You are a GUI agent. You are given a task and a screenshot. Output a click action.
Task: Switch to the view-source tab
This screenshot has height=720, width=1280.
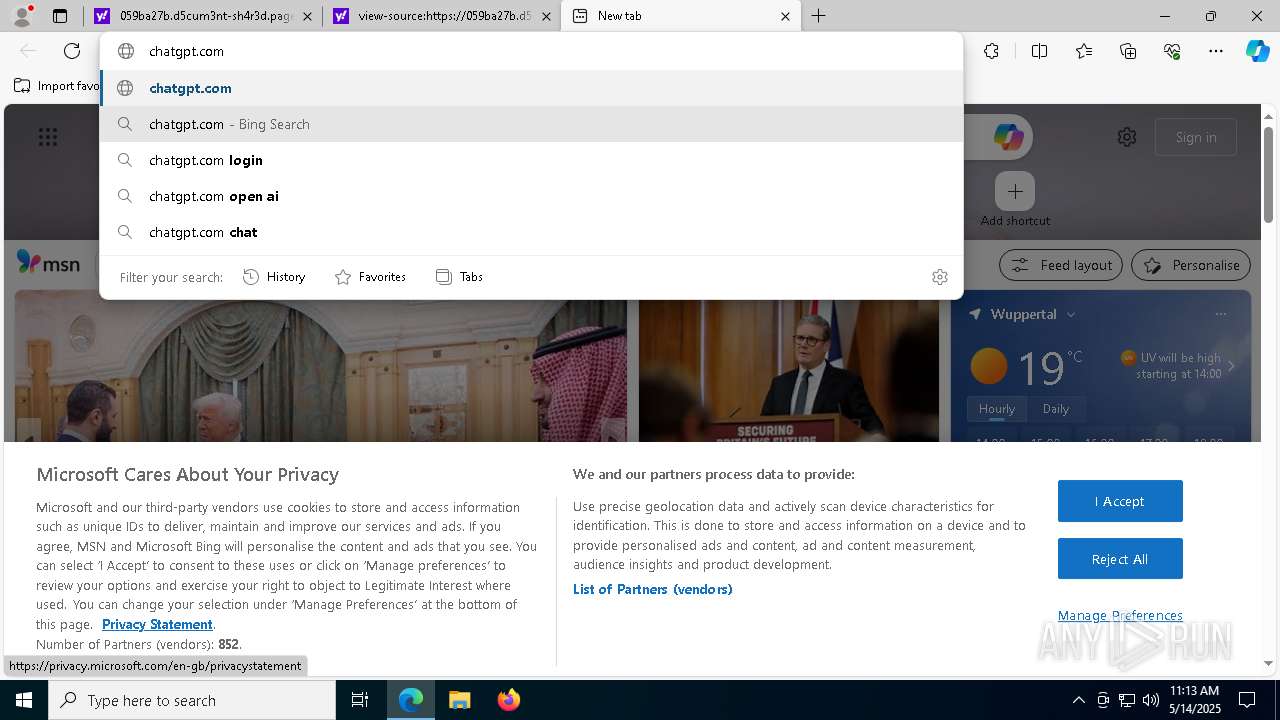click(x=442, y=16)
